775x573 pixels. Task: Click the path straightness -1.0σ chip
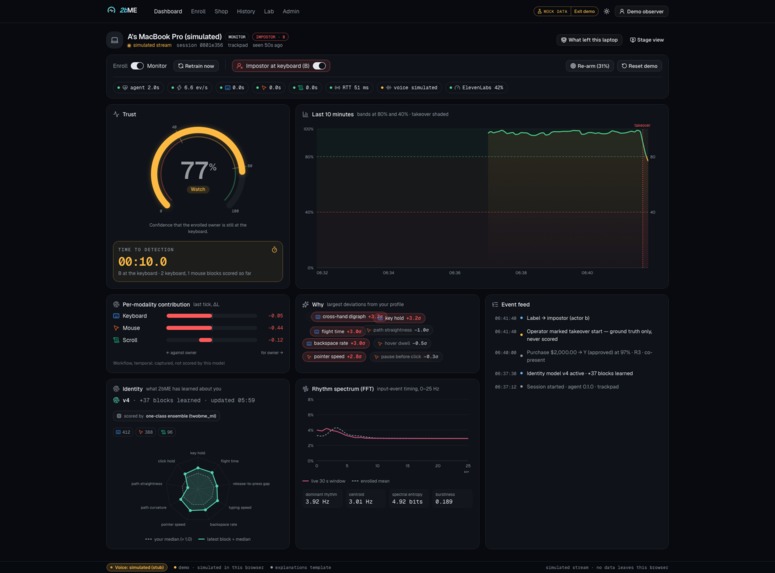pyautogui.click(x=398, y=330)
